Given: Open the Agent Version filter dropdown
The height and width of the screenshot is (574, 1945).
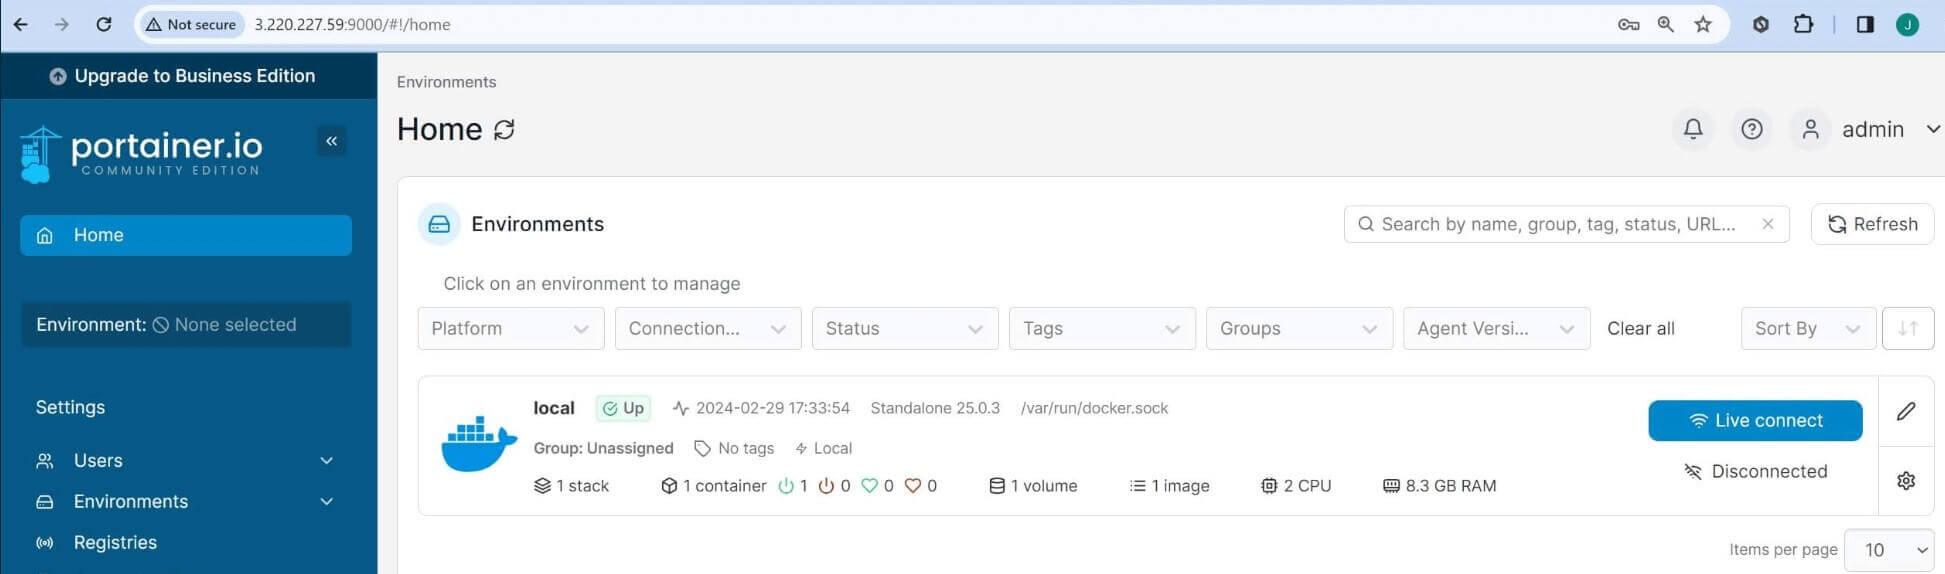Looking at the screenshot, I should pyautogui.click(x=1496, y=329).
